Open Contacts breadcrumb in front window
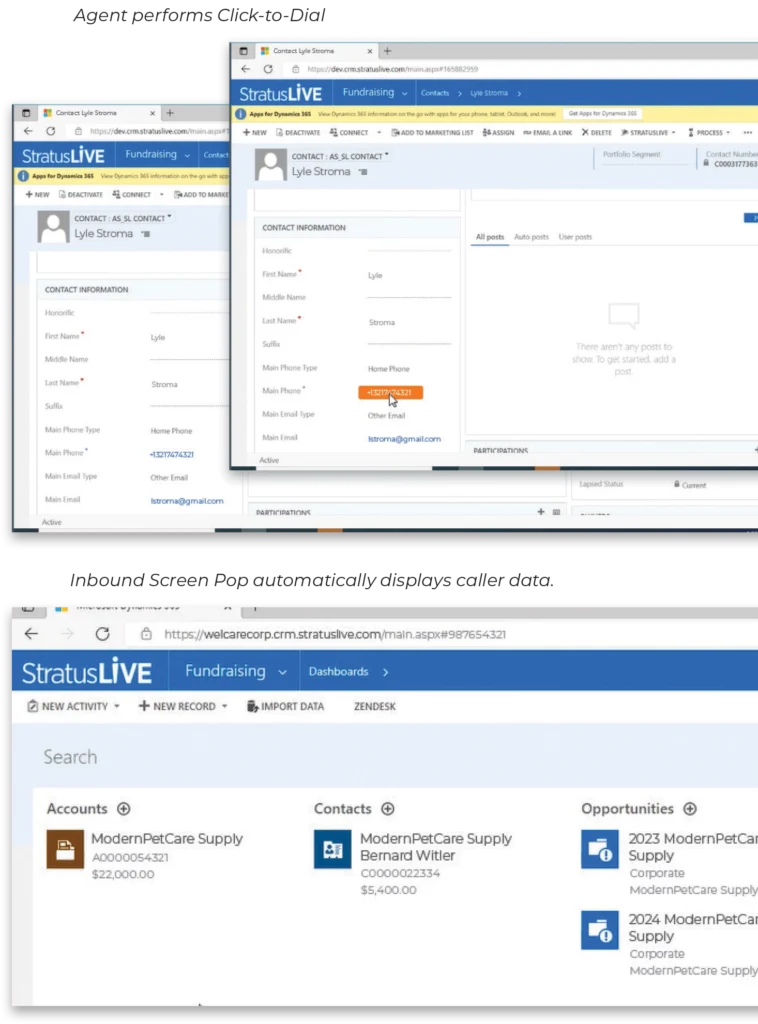This screenshot has height=1024, width=758. [435, 93]
